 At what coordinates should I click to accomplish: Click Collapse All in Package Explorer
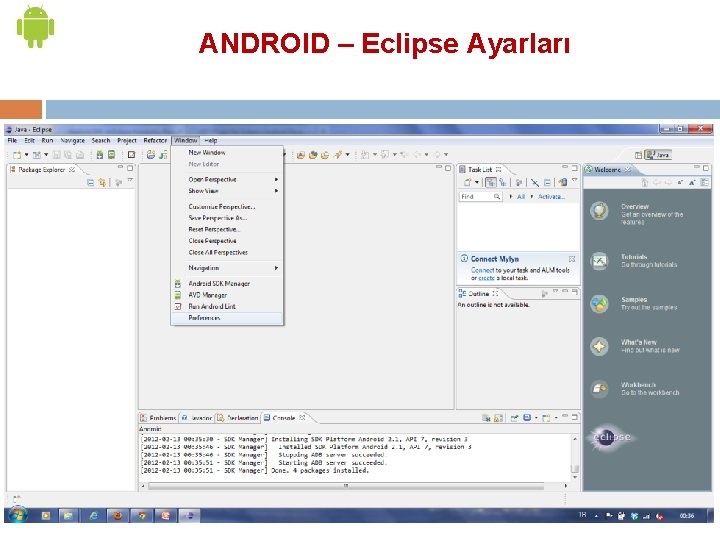click(90, 182)
